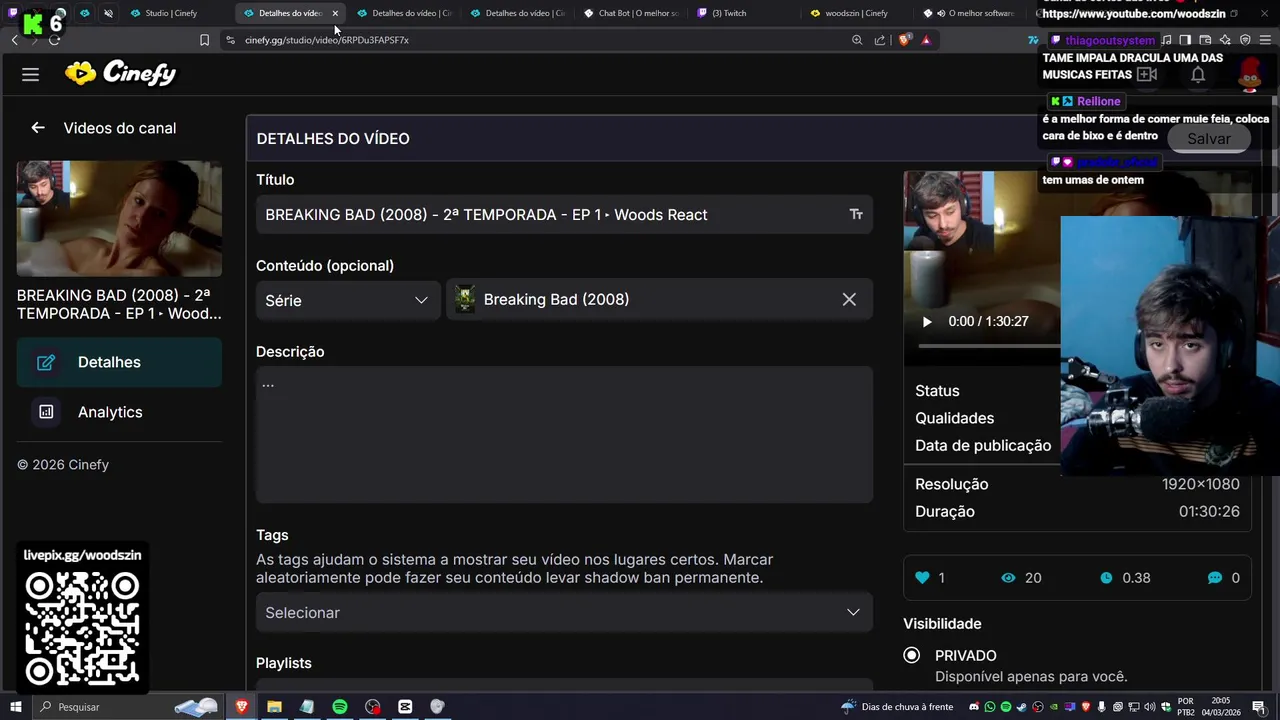Image resolution: width=1280 pixels, height=720 pixels.
Task: Open CapCut from the taskbar
Action: click(405, 707)
